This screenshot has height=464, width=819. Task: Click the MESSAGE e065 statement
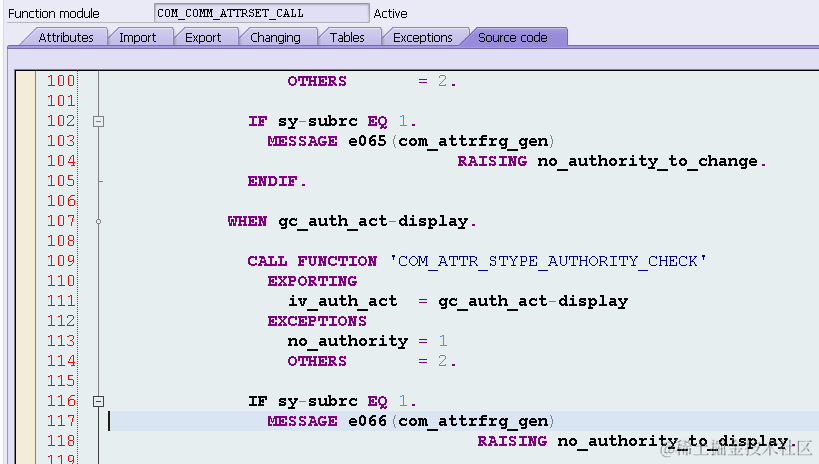pyautogui.click(x=411, y=141)
